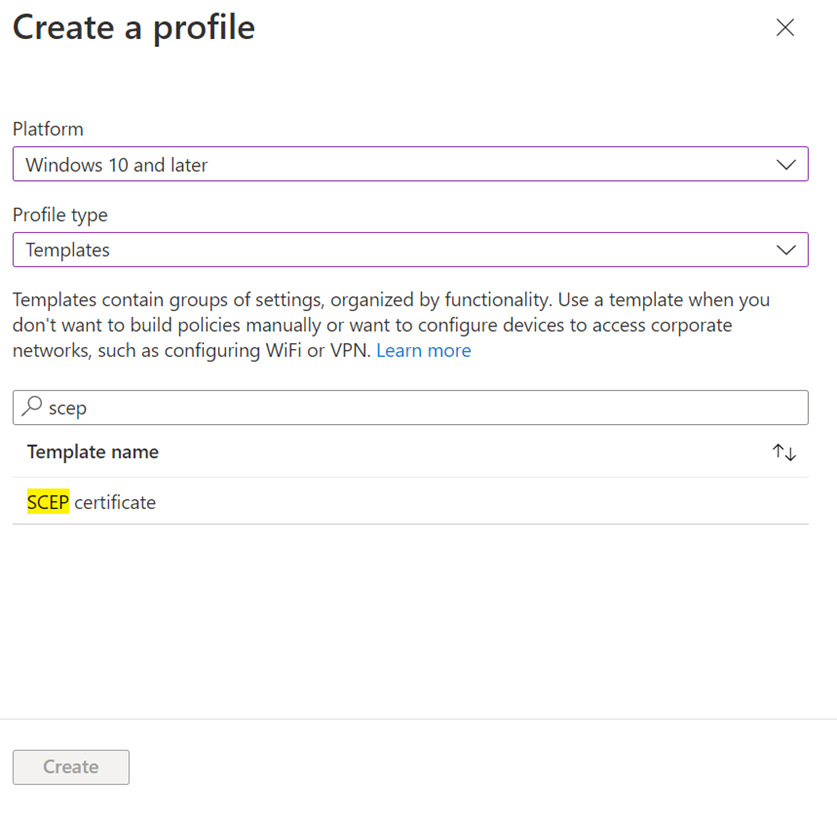Click the sort arrows icon on Template name
This screenshot has width=837, height=820.
coord(784,452)
